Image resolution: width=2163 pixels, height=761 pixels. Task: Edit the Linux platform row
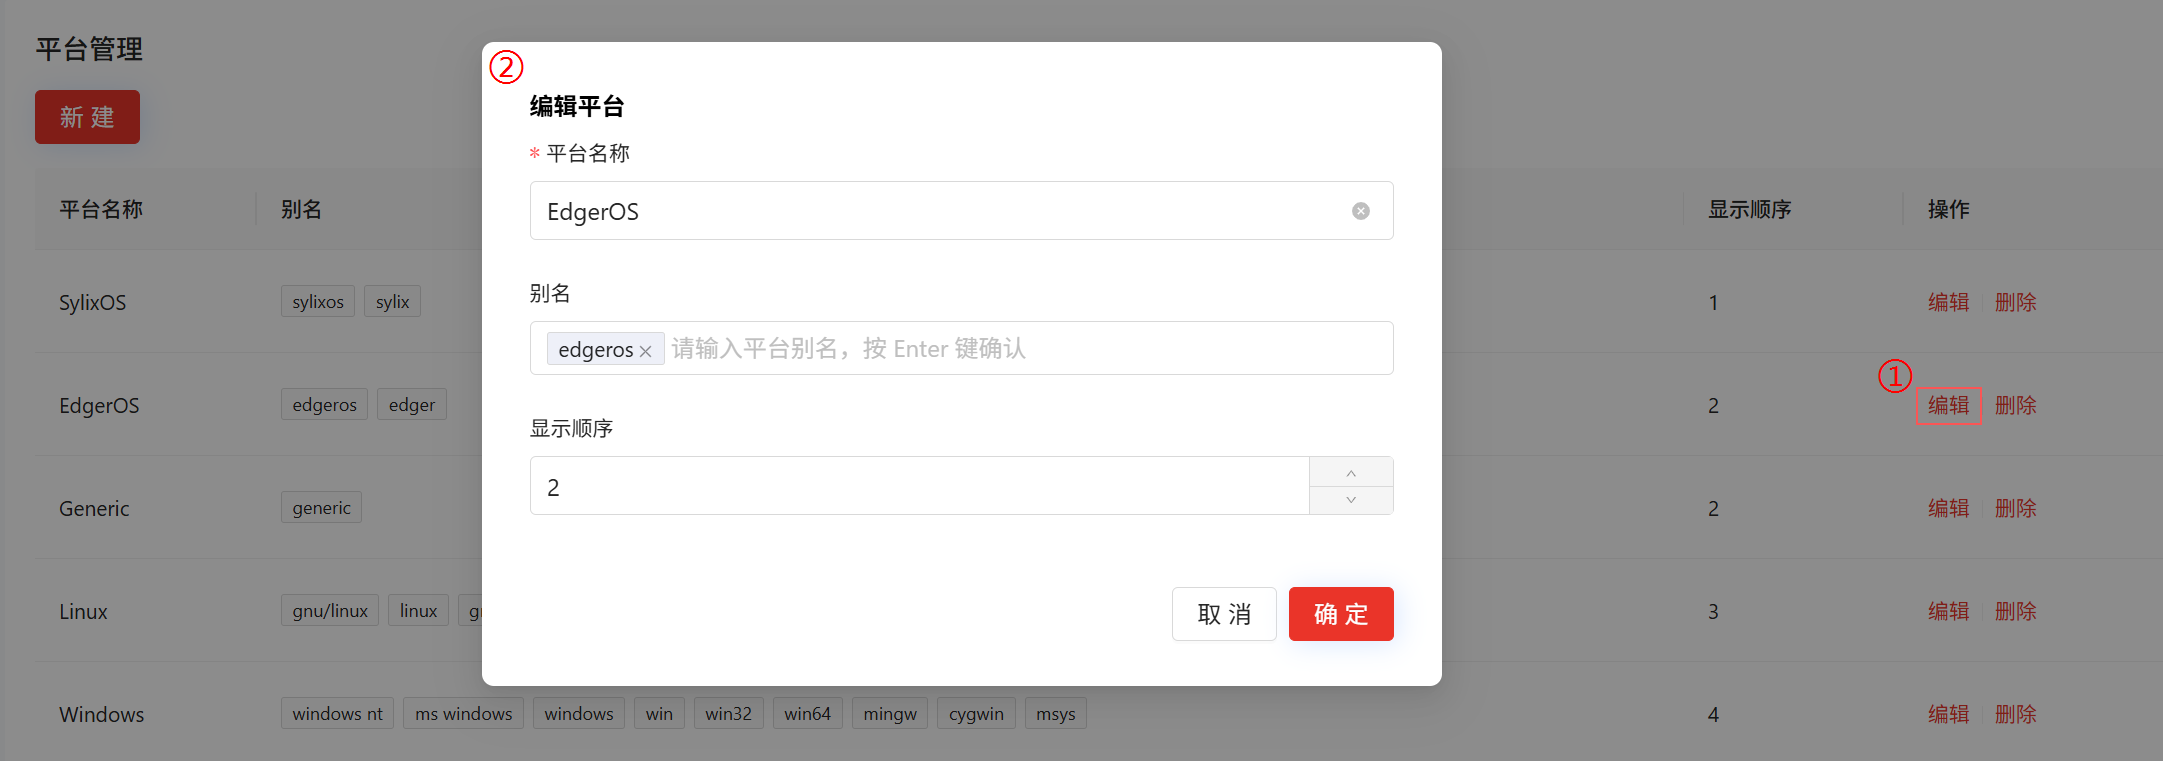click(1947, 611)
